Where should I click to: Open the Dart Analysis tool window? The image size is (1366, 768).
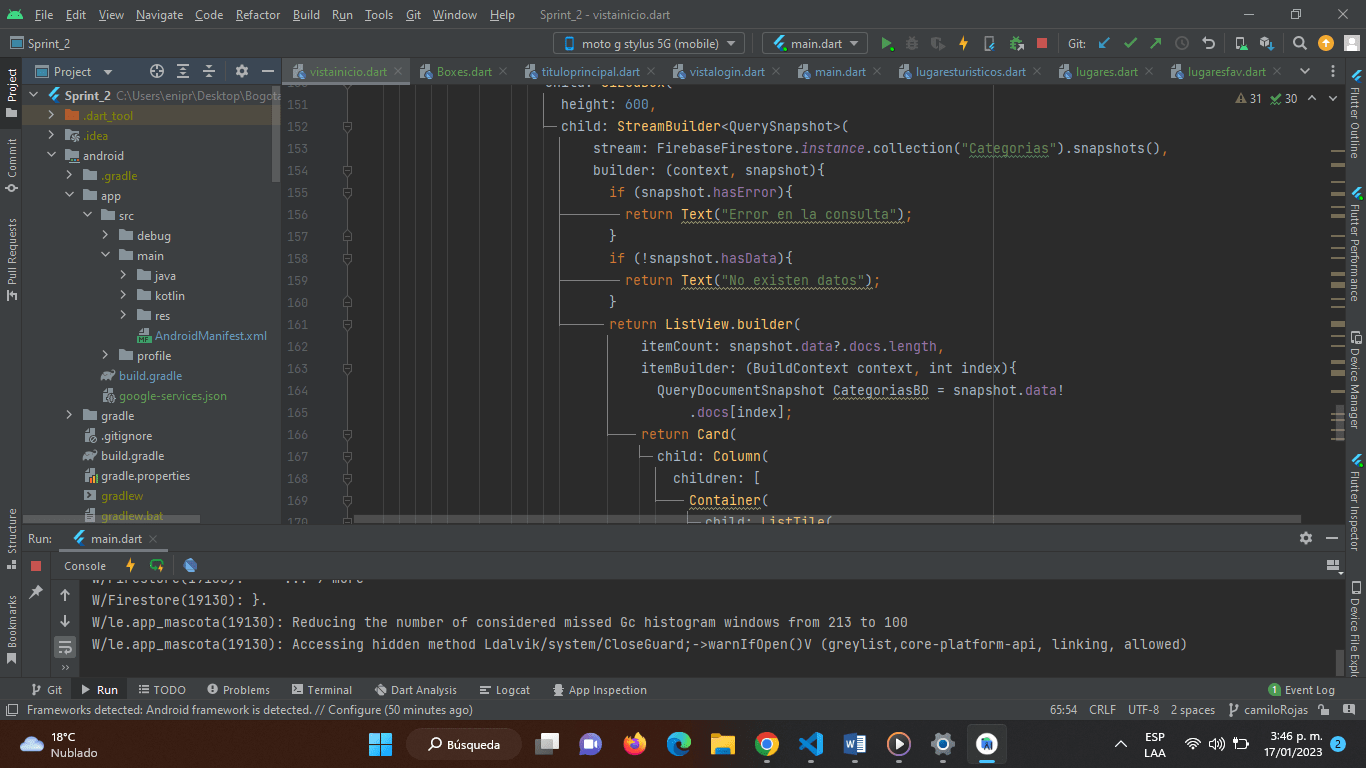point(415,690)
